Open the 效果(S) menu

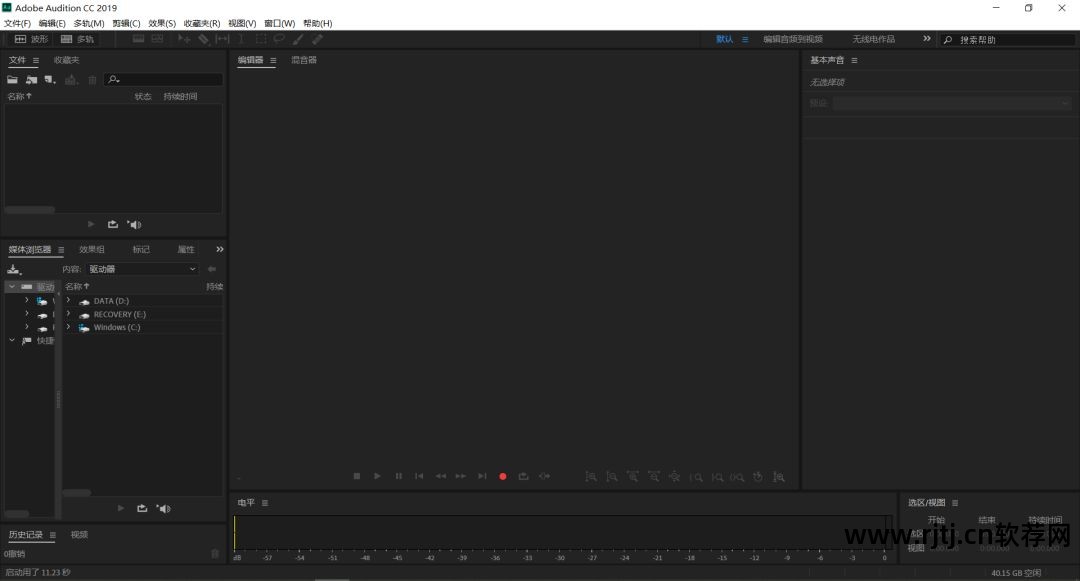tap(162, 23)
